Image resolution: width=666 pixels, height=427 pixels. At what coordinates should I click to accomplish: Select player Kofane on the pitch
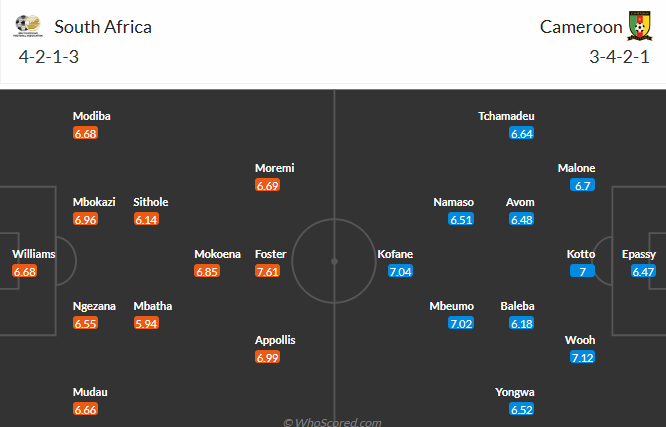pyautogui.click(x=395, y=254)
